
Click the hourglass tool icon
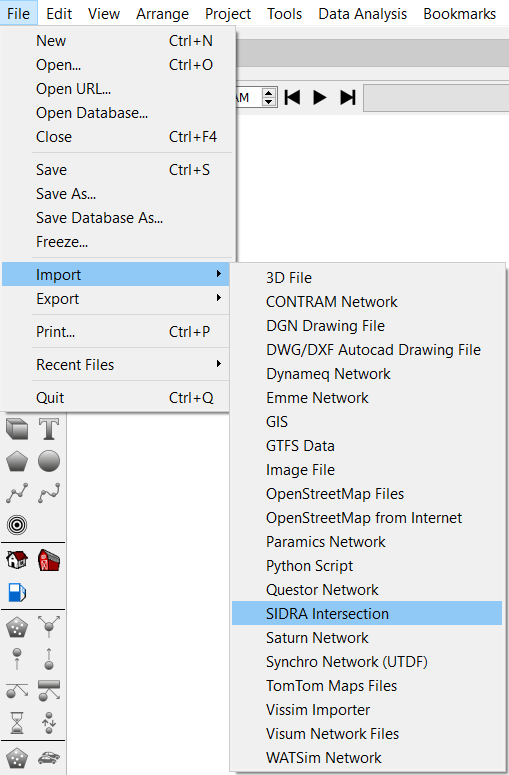point(17,723)
